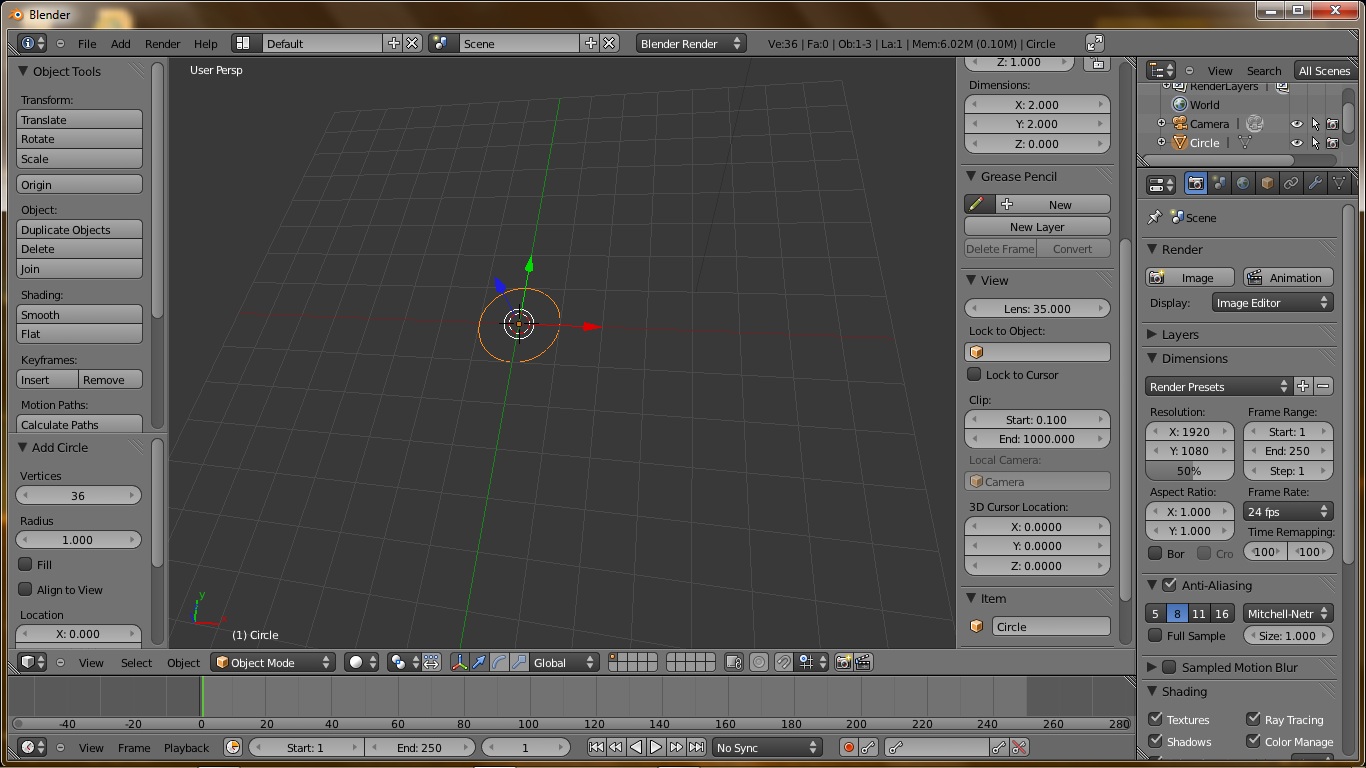Uncheck the Ray Tracing option
1366x768 pixels.
click(x=1253, y=719)
